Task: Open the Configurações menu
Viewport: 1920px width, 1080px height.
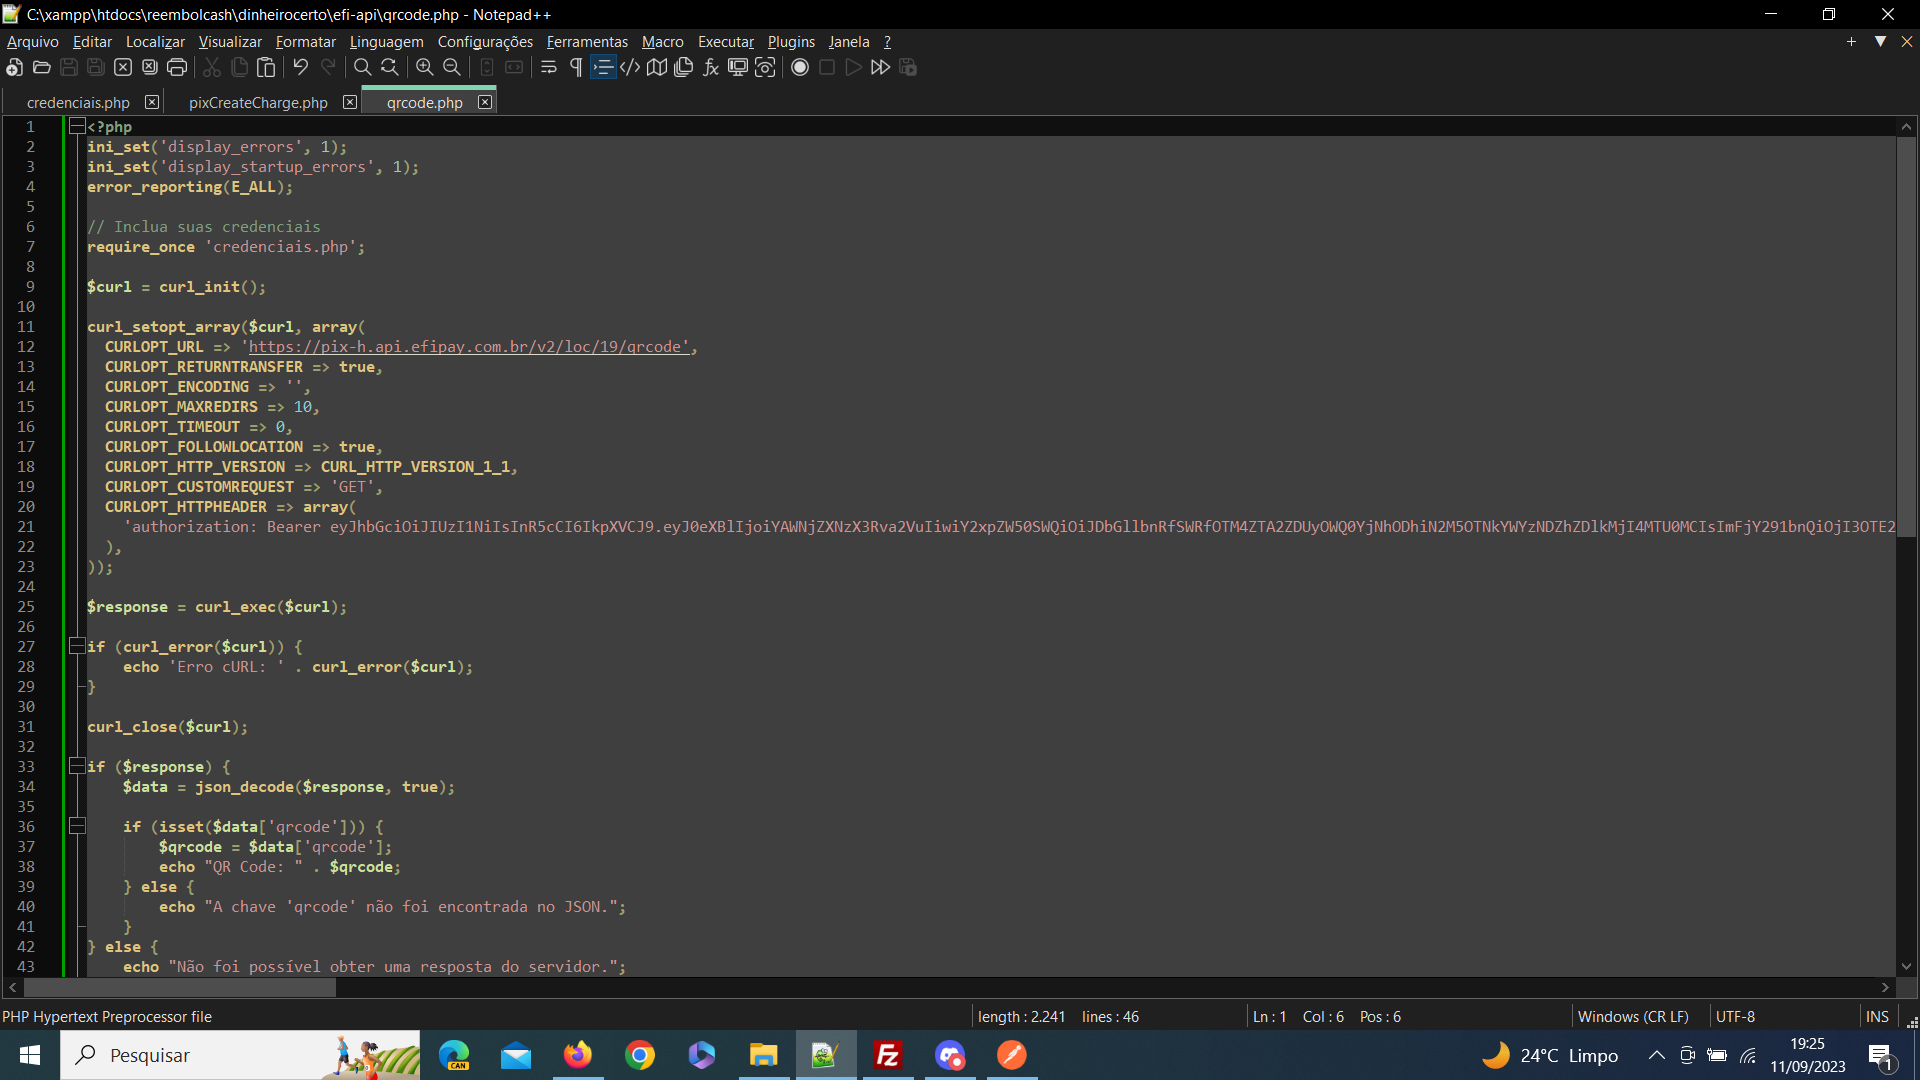Action: point(485,41)
